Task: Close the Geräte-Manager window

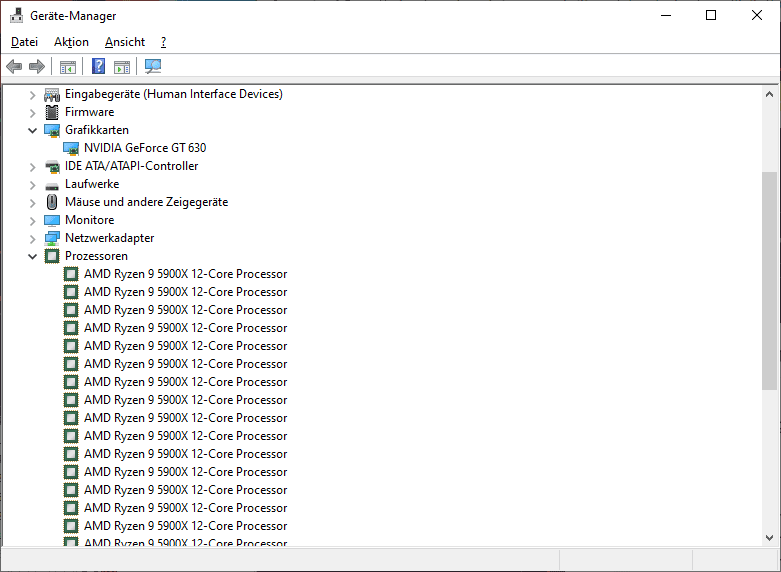Action: tap(757, 15)
